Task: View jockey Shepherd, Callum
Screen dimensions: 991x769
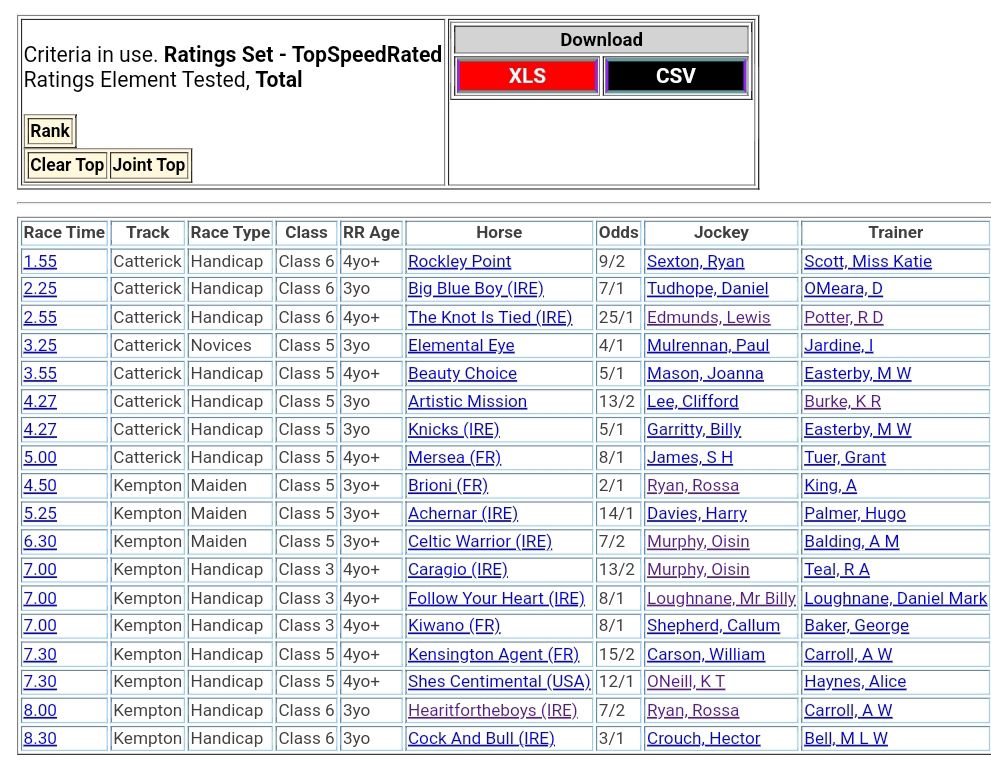Action: 713,625
